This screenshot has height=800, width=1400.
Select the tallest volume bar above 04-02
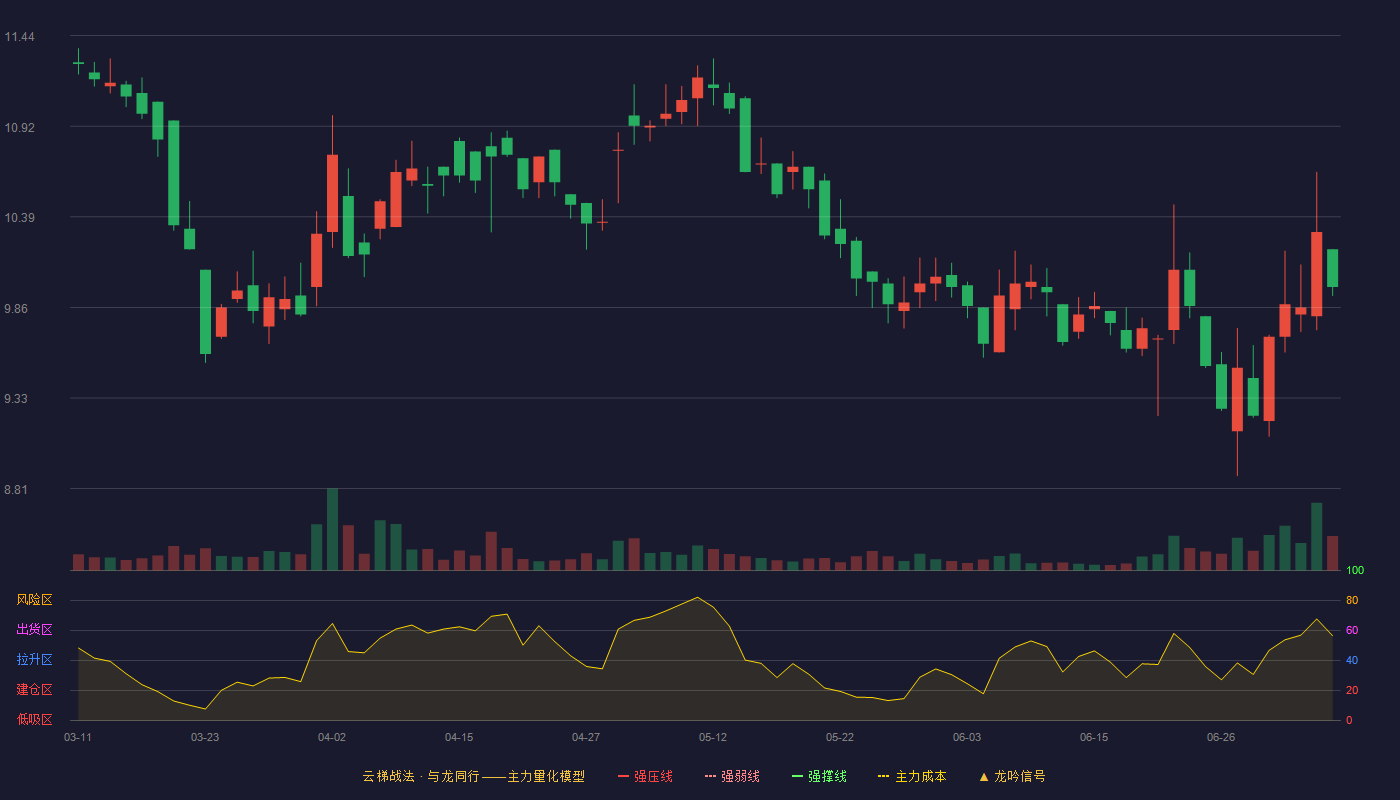[x=332, y=529]
